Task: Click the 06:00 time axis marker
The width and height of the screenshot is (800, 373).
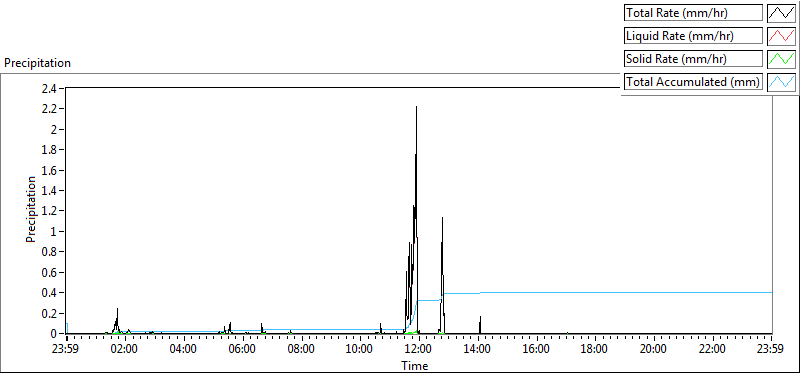Action: click(x=243, y=350)
